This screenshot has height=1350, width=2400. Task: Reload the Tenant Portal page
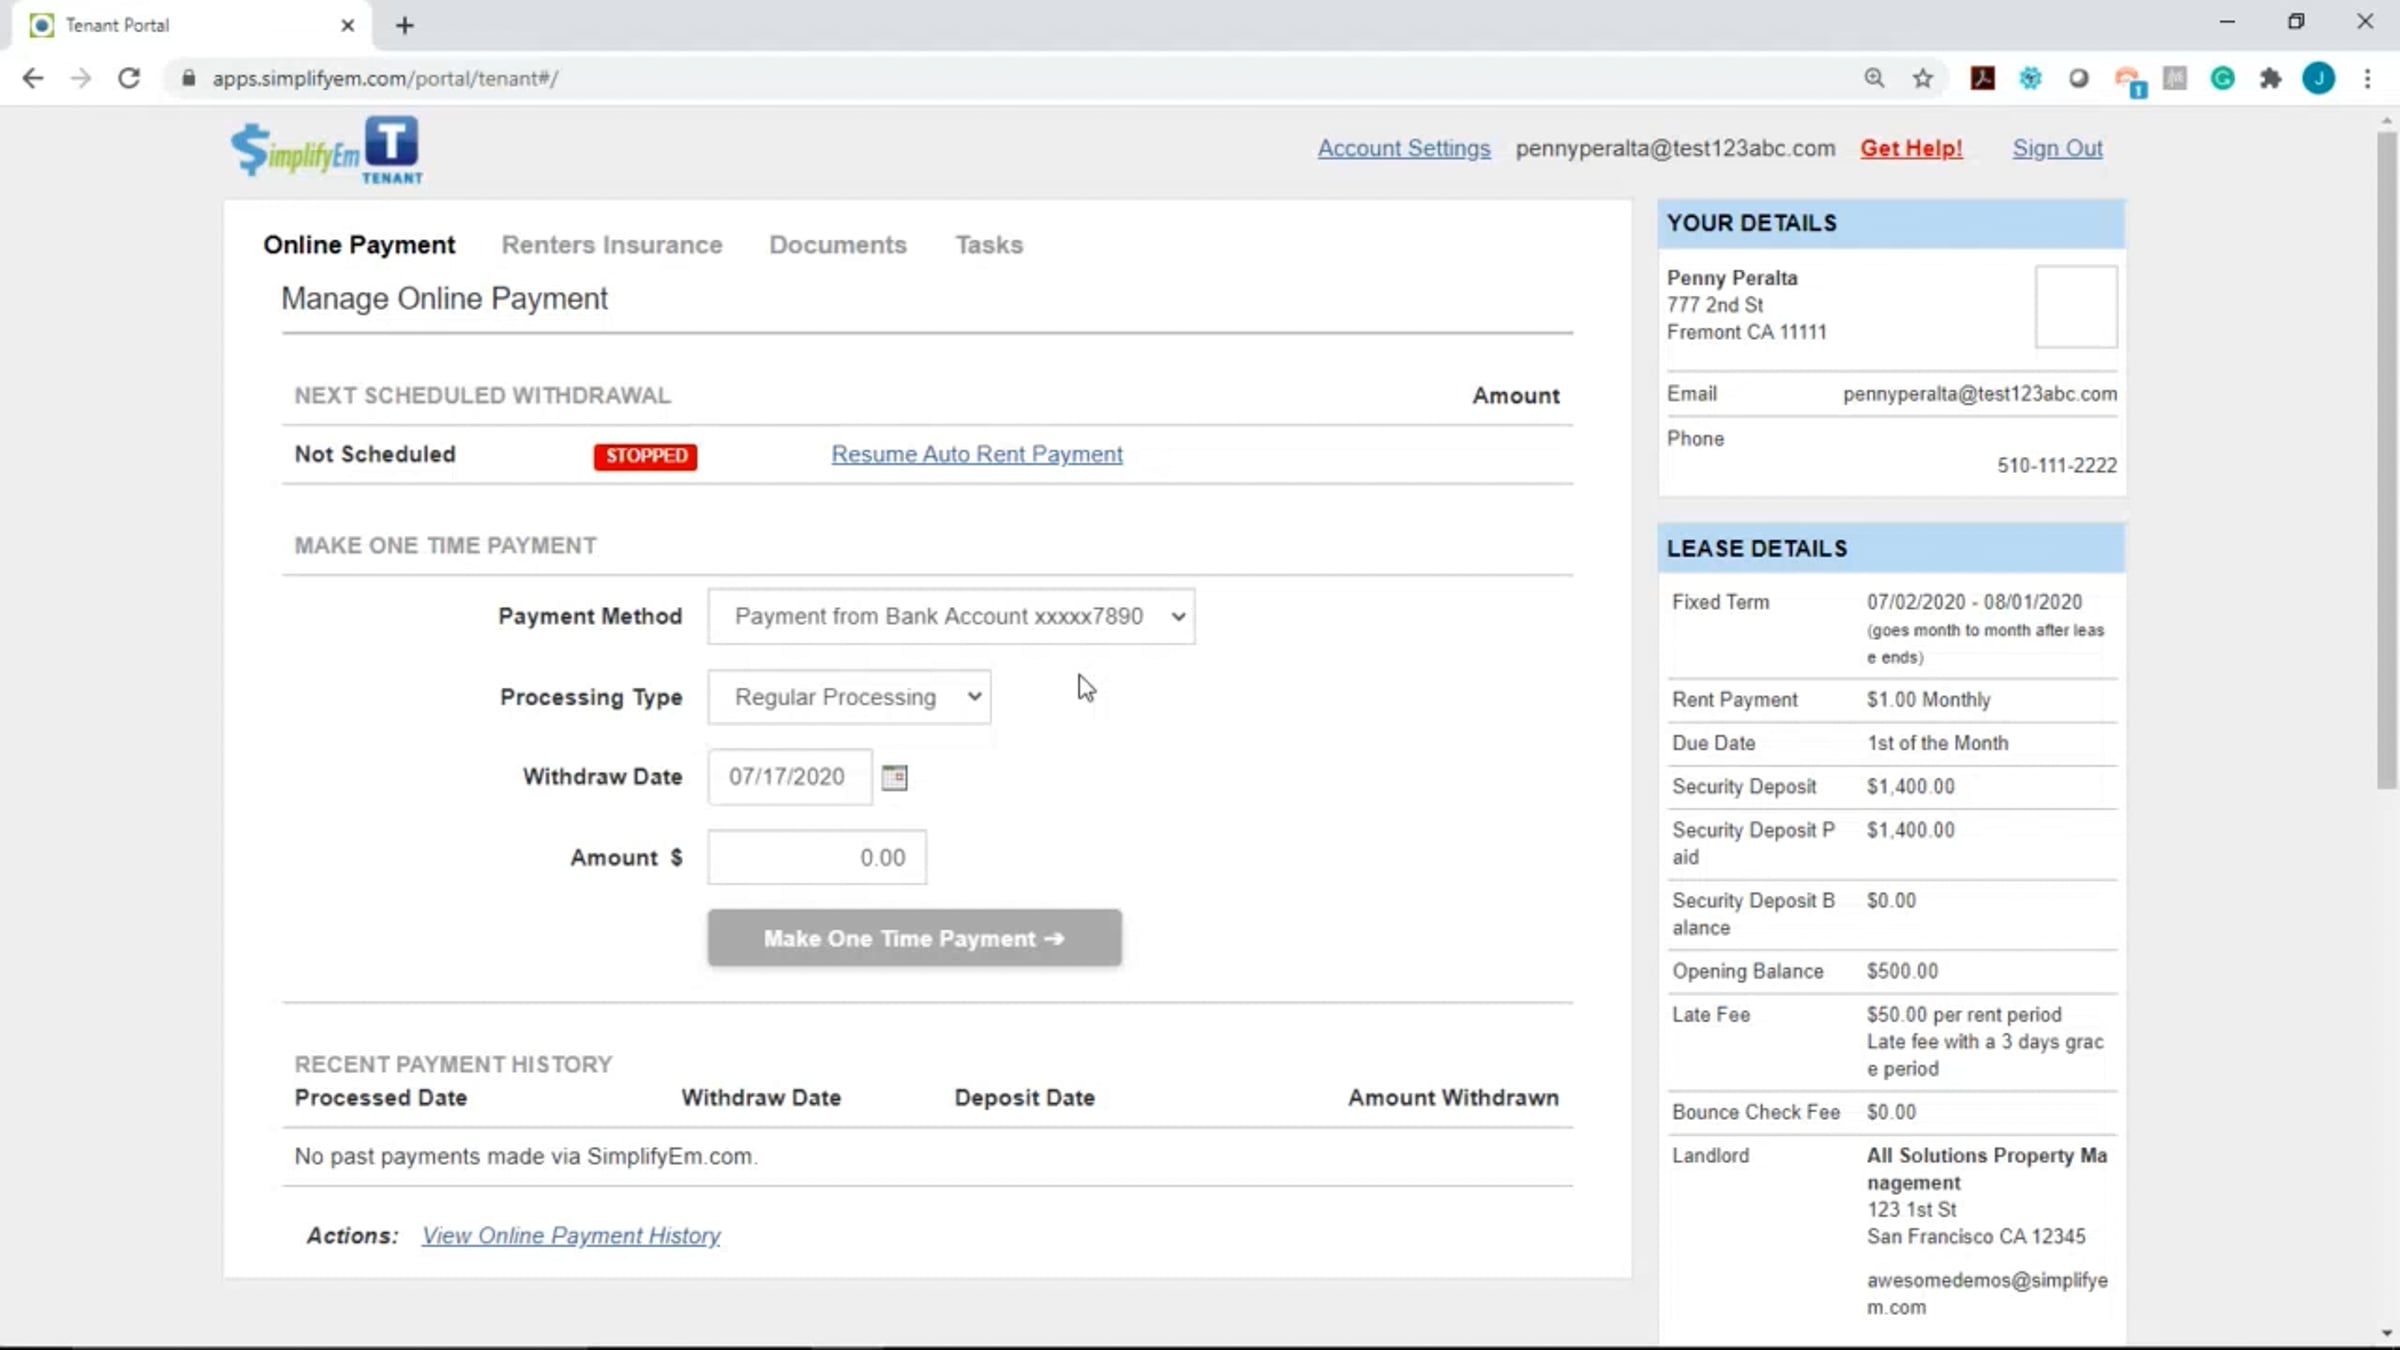point(129,78)
